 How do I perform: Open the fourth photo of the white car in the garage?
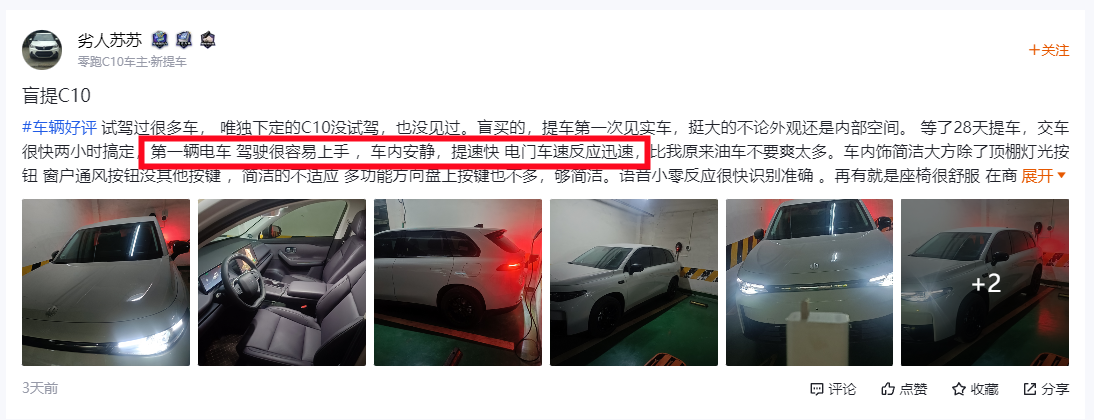(x=634, y=283)
